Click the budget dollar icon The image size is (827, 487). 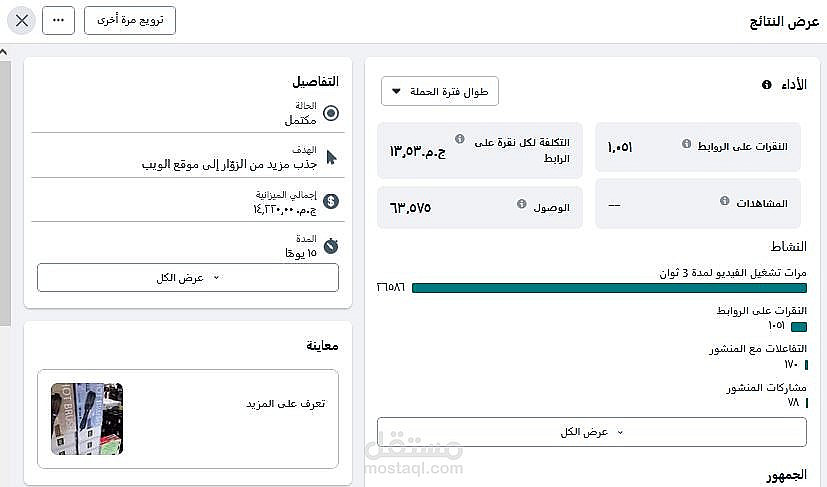tap(331, 201)
